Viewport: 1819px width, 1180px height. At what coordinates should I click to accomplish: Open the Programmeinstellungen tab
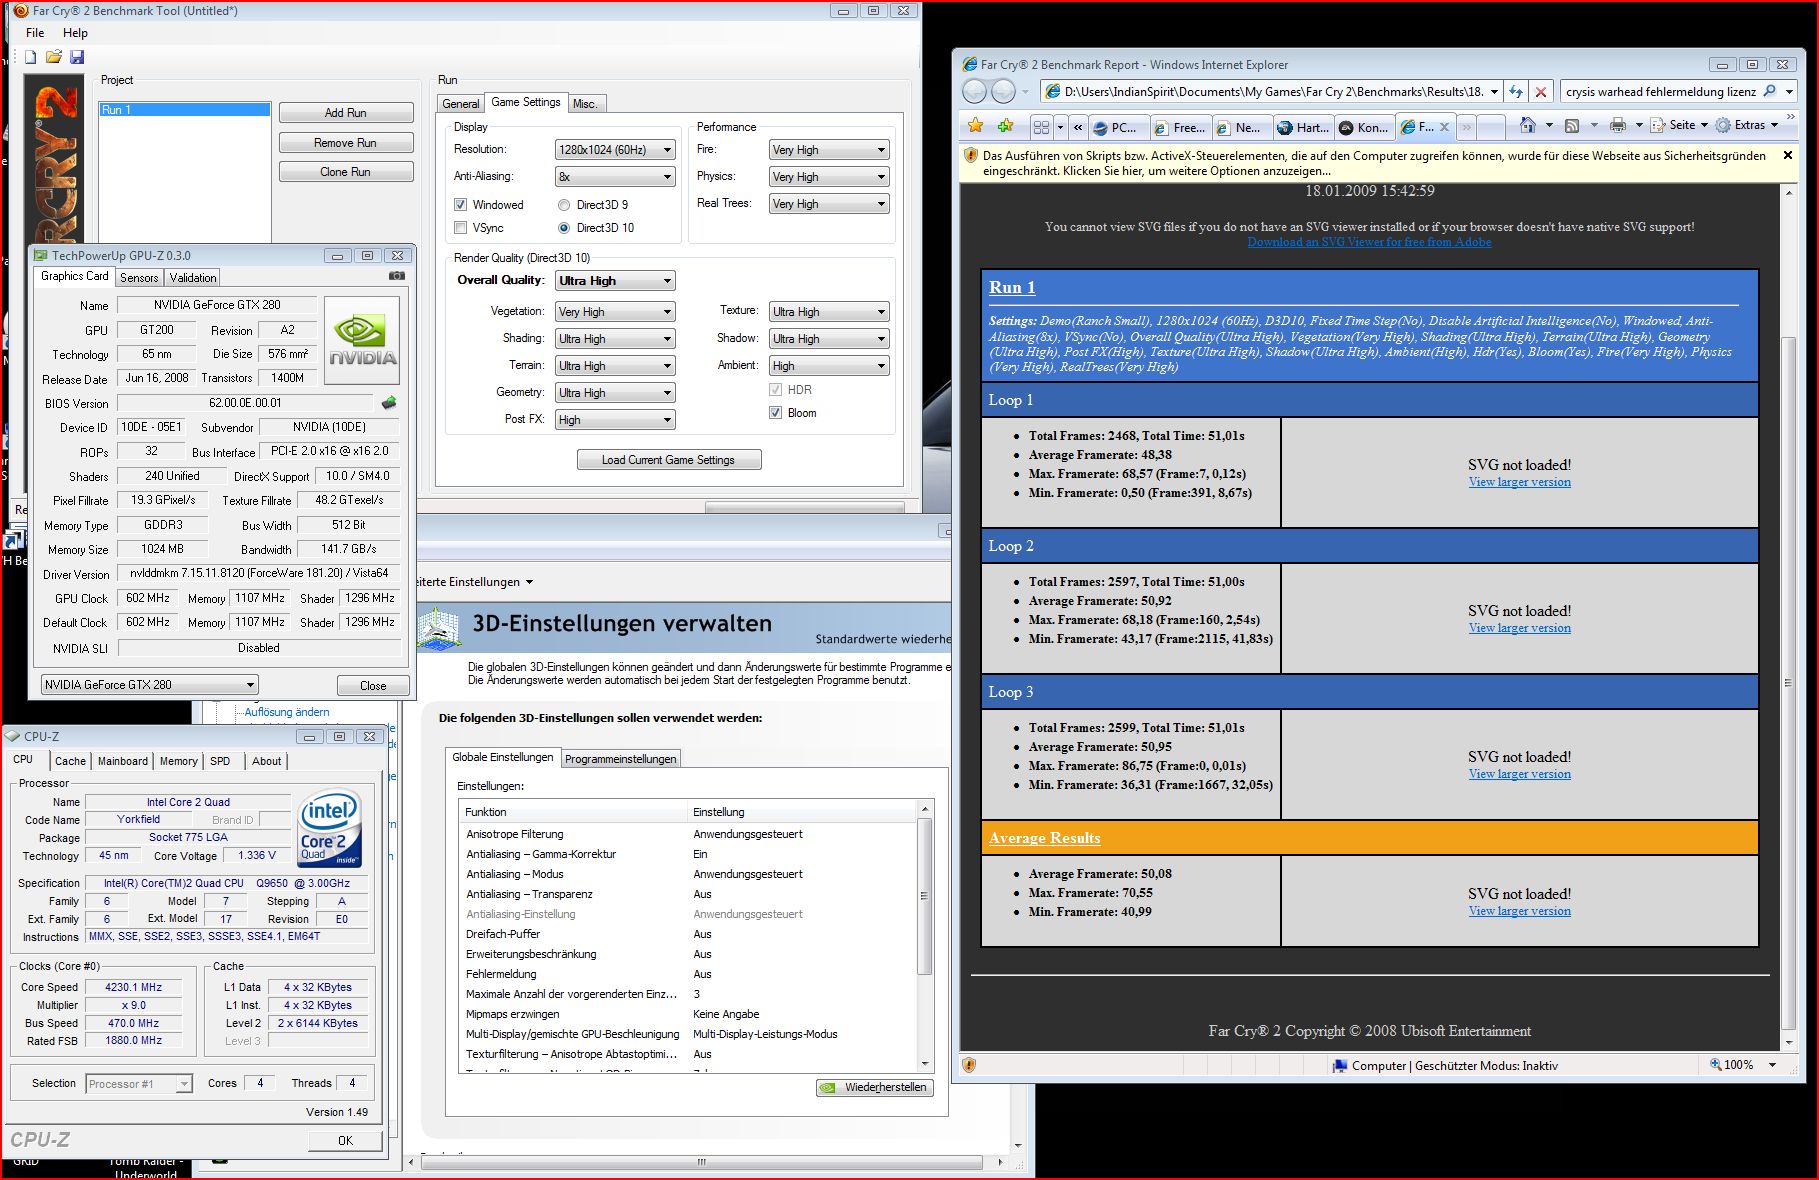point(621,759)
